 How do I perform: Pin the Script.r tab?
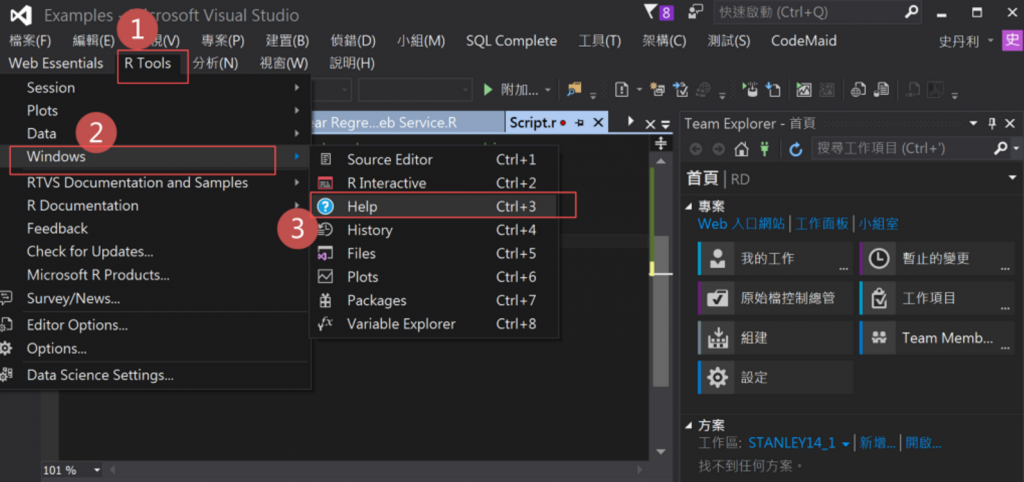coord(580,123)
